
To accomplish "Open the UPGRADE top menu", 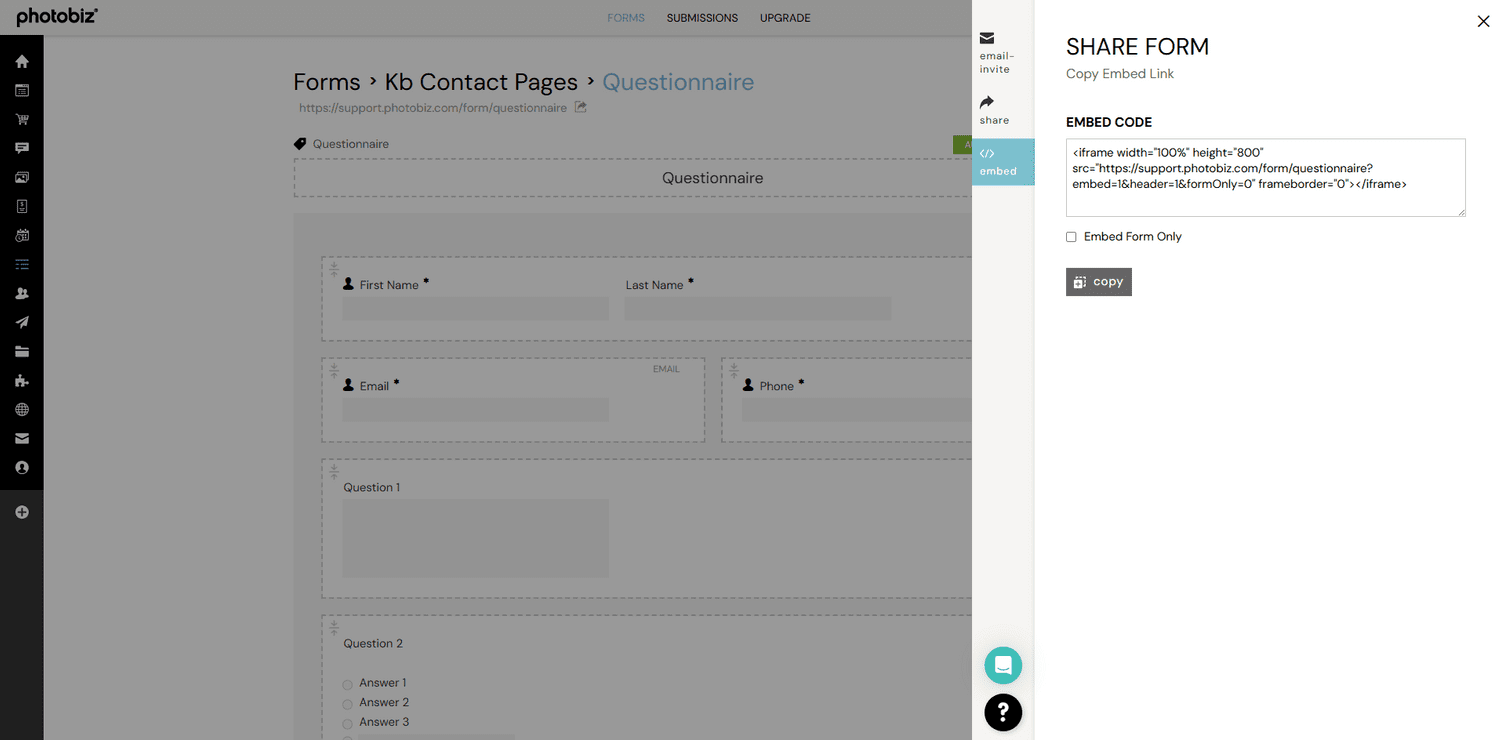I will [785, 18].
